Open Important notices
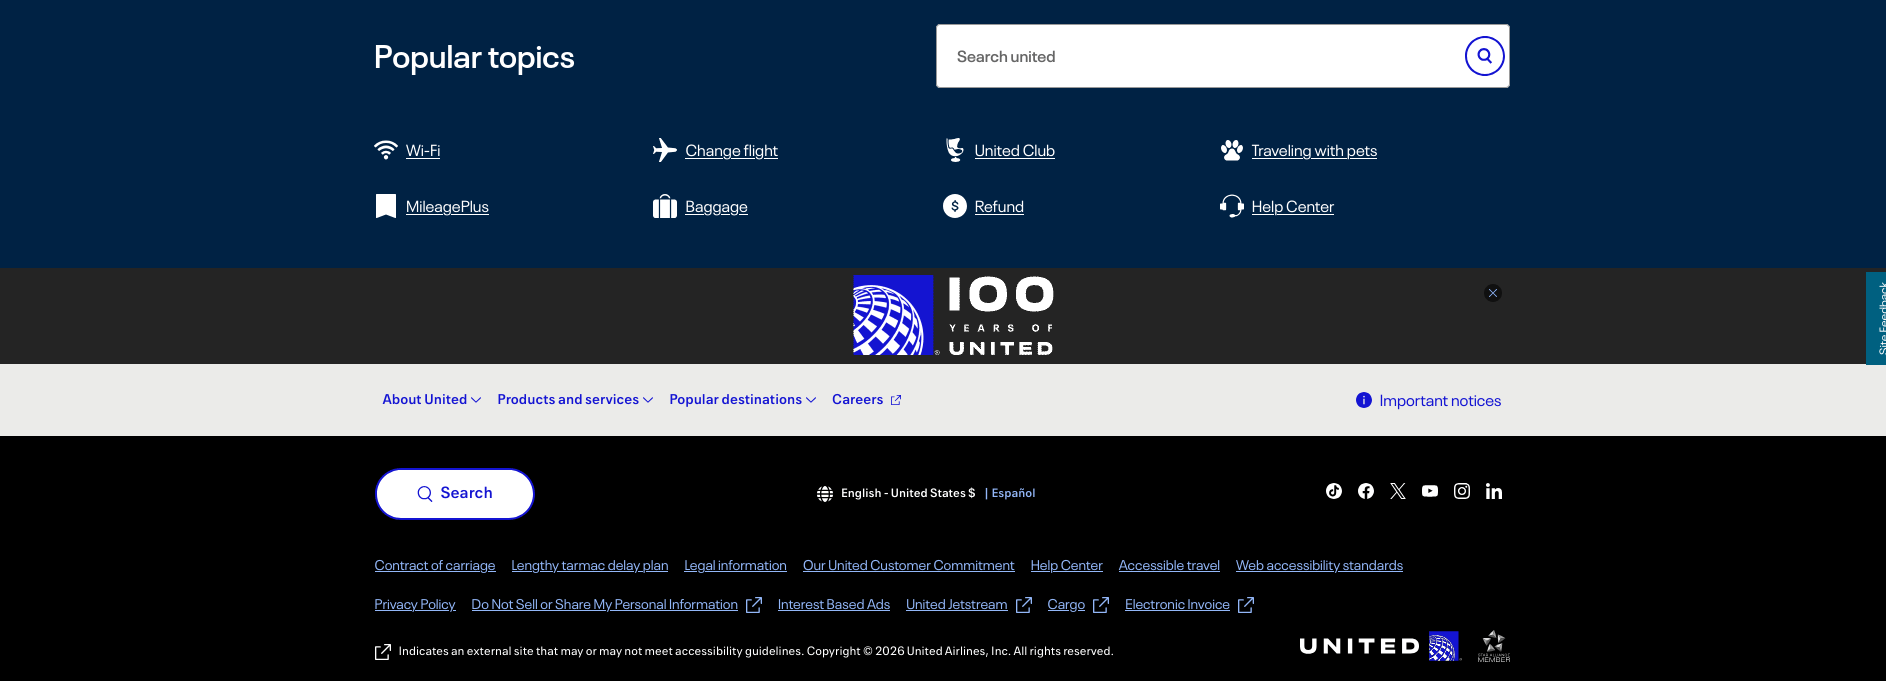 tap(1439, 401)
